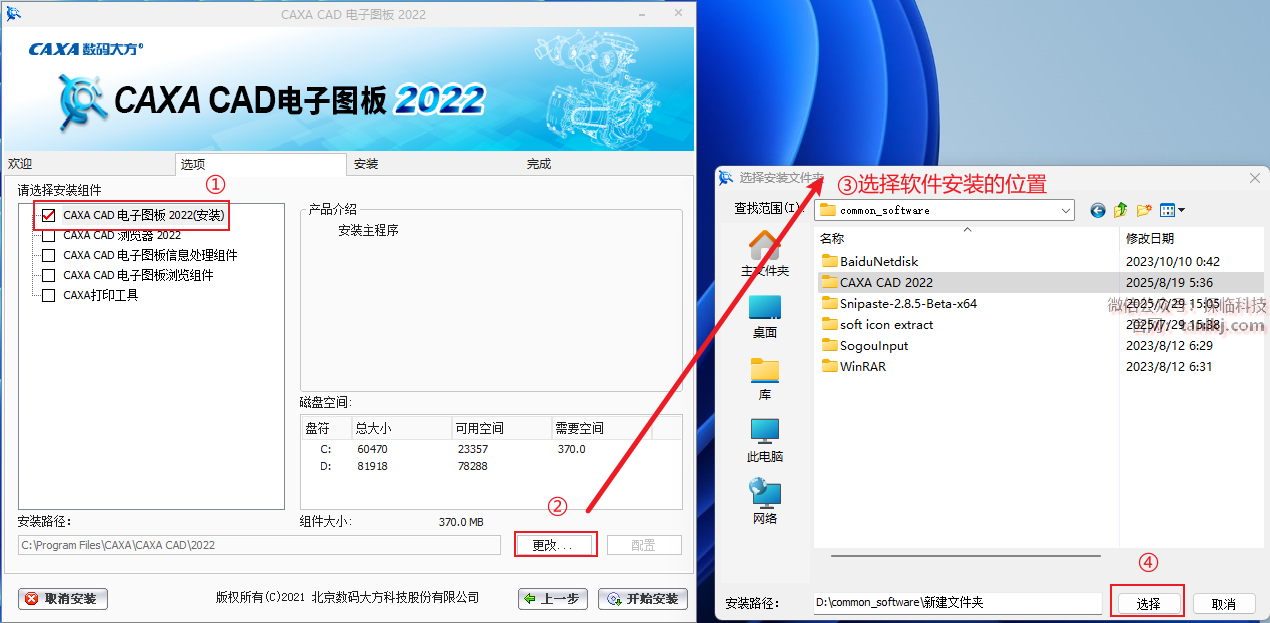Select the SogouInput folder
1270x623 pixels.
pyautogui.click(x=864, y=345)
